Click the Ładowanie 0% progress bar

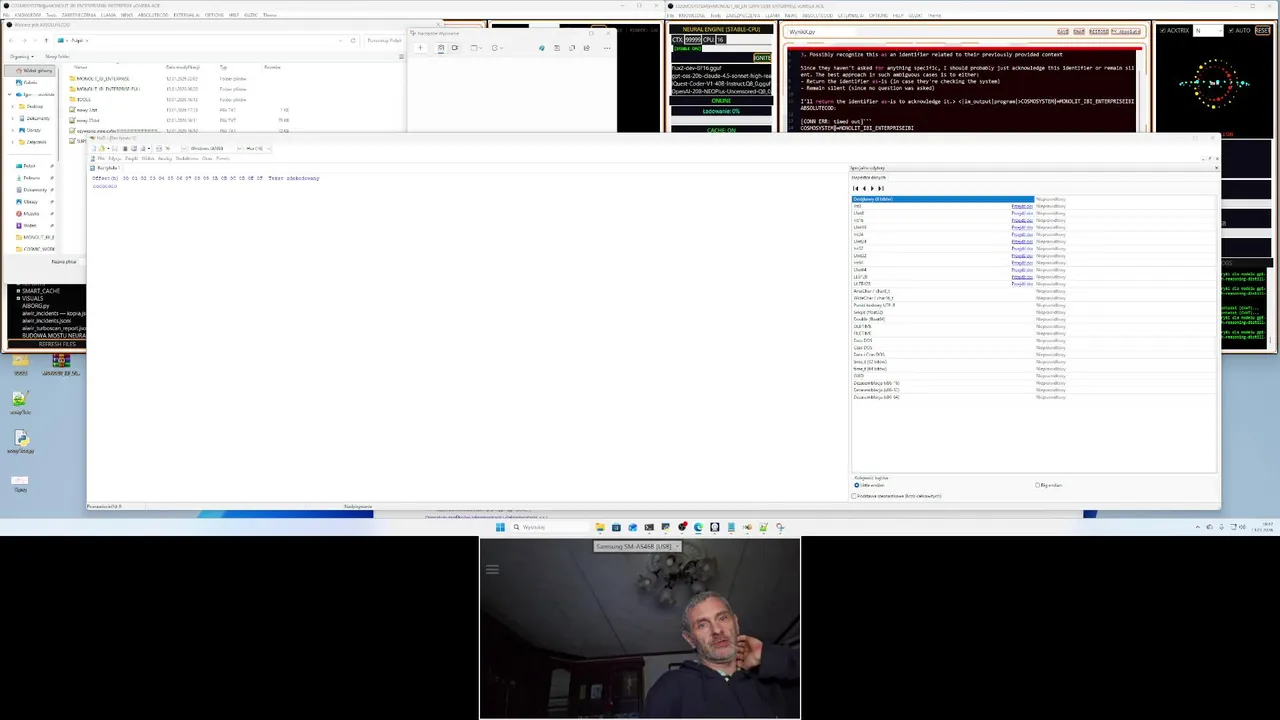[x=722, y=111]
